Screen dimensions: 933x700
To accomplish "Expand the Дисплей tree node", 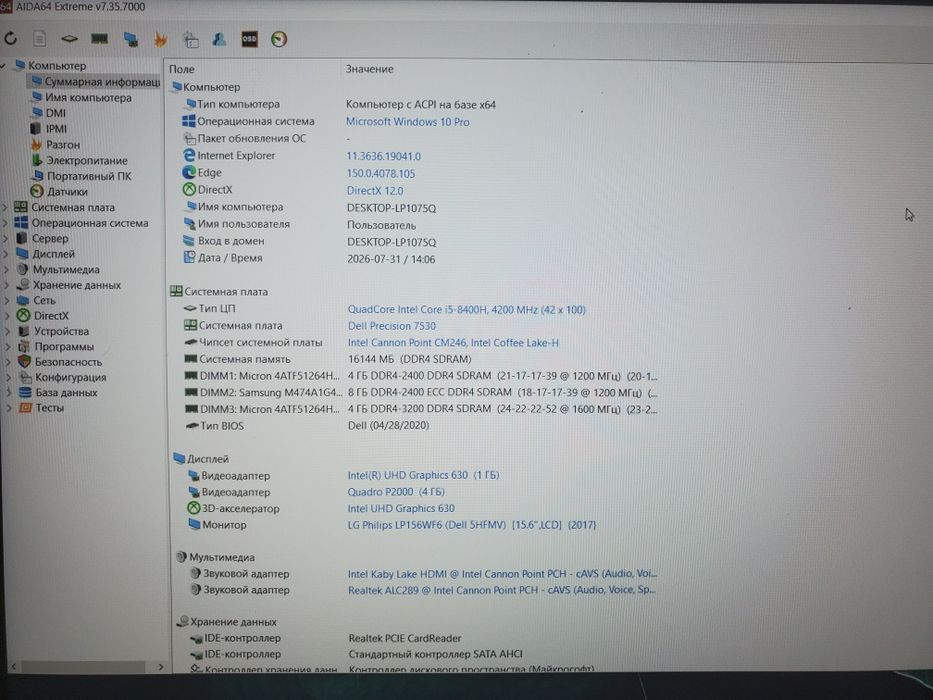I will tap(6, 254).
